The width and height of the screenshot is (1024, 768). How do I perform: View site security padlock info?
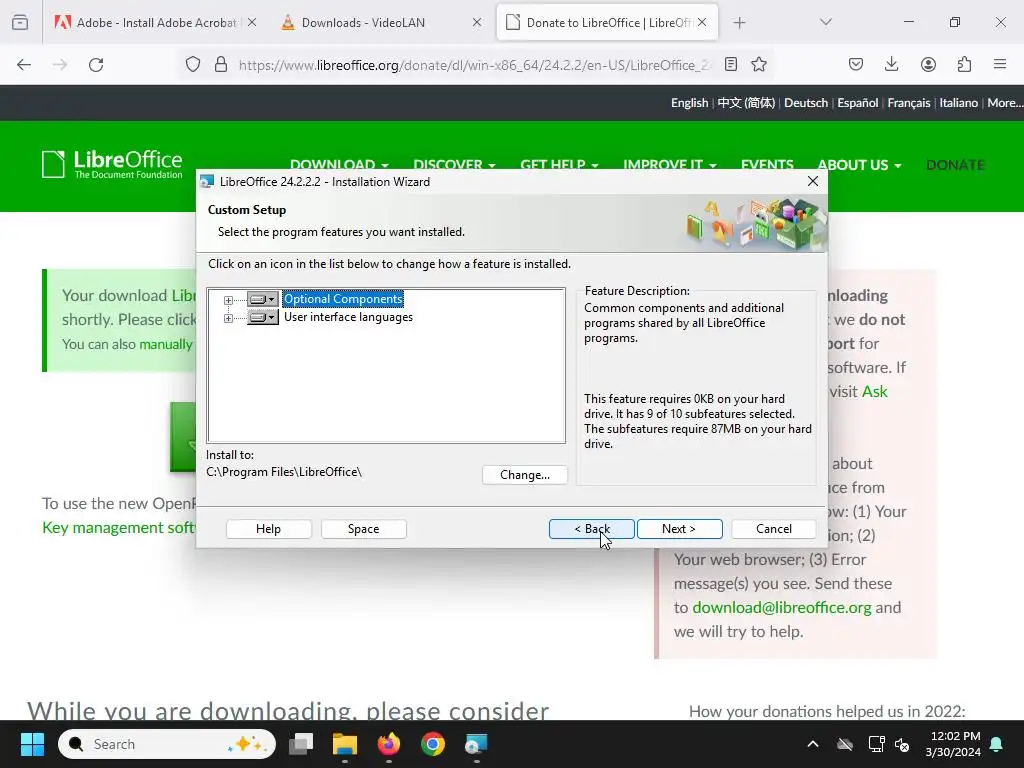click(221, 65)
